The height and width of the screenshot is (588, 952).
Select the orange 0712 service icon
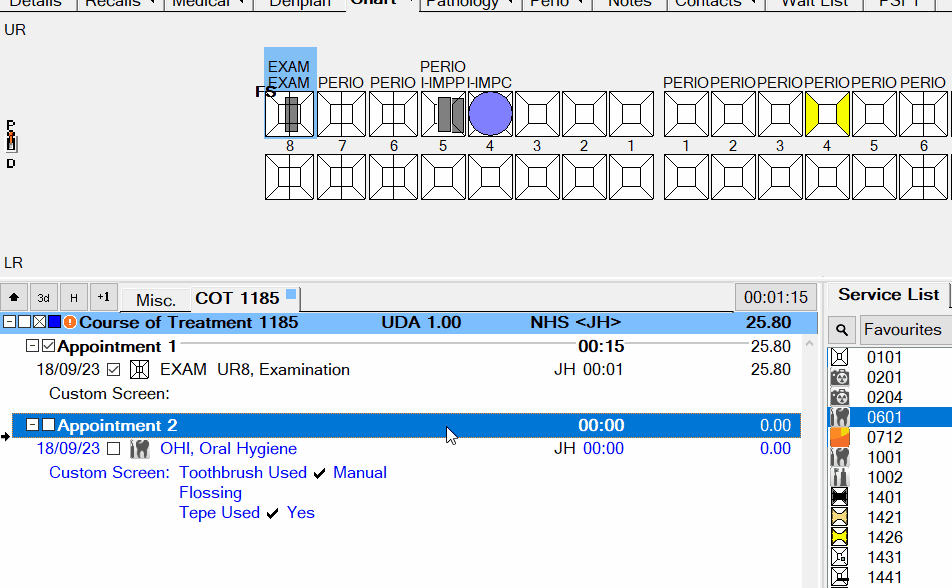point(840,437)
